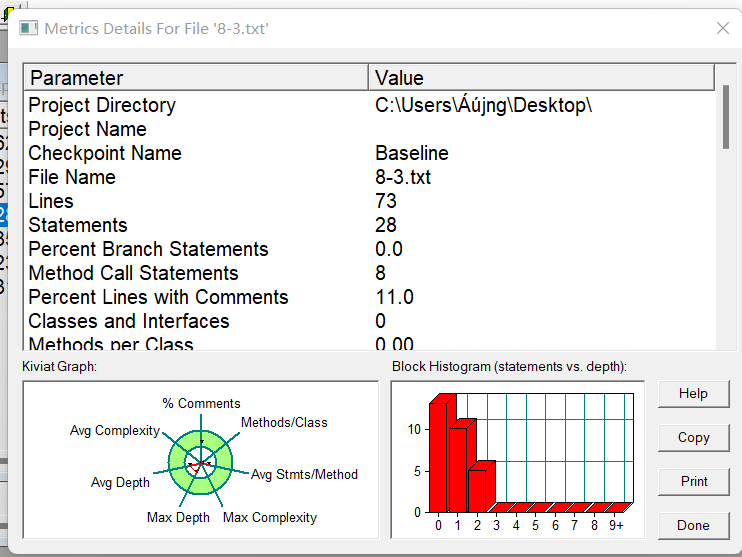This screenshot has height=557, width=742.
Task: Select the Checkpoint Name row
Action: coord(369,153)
